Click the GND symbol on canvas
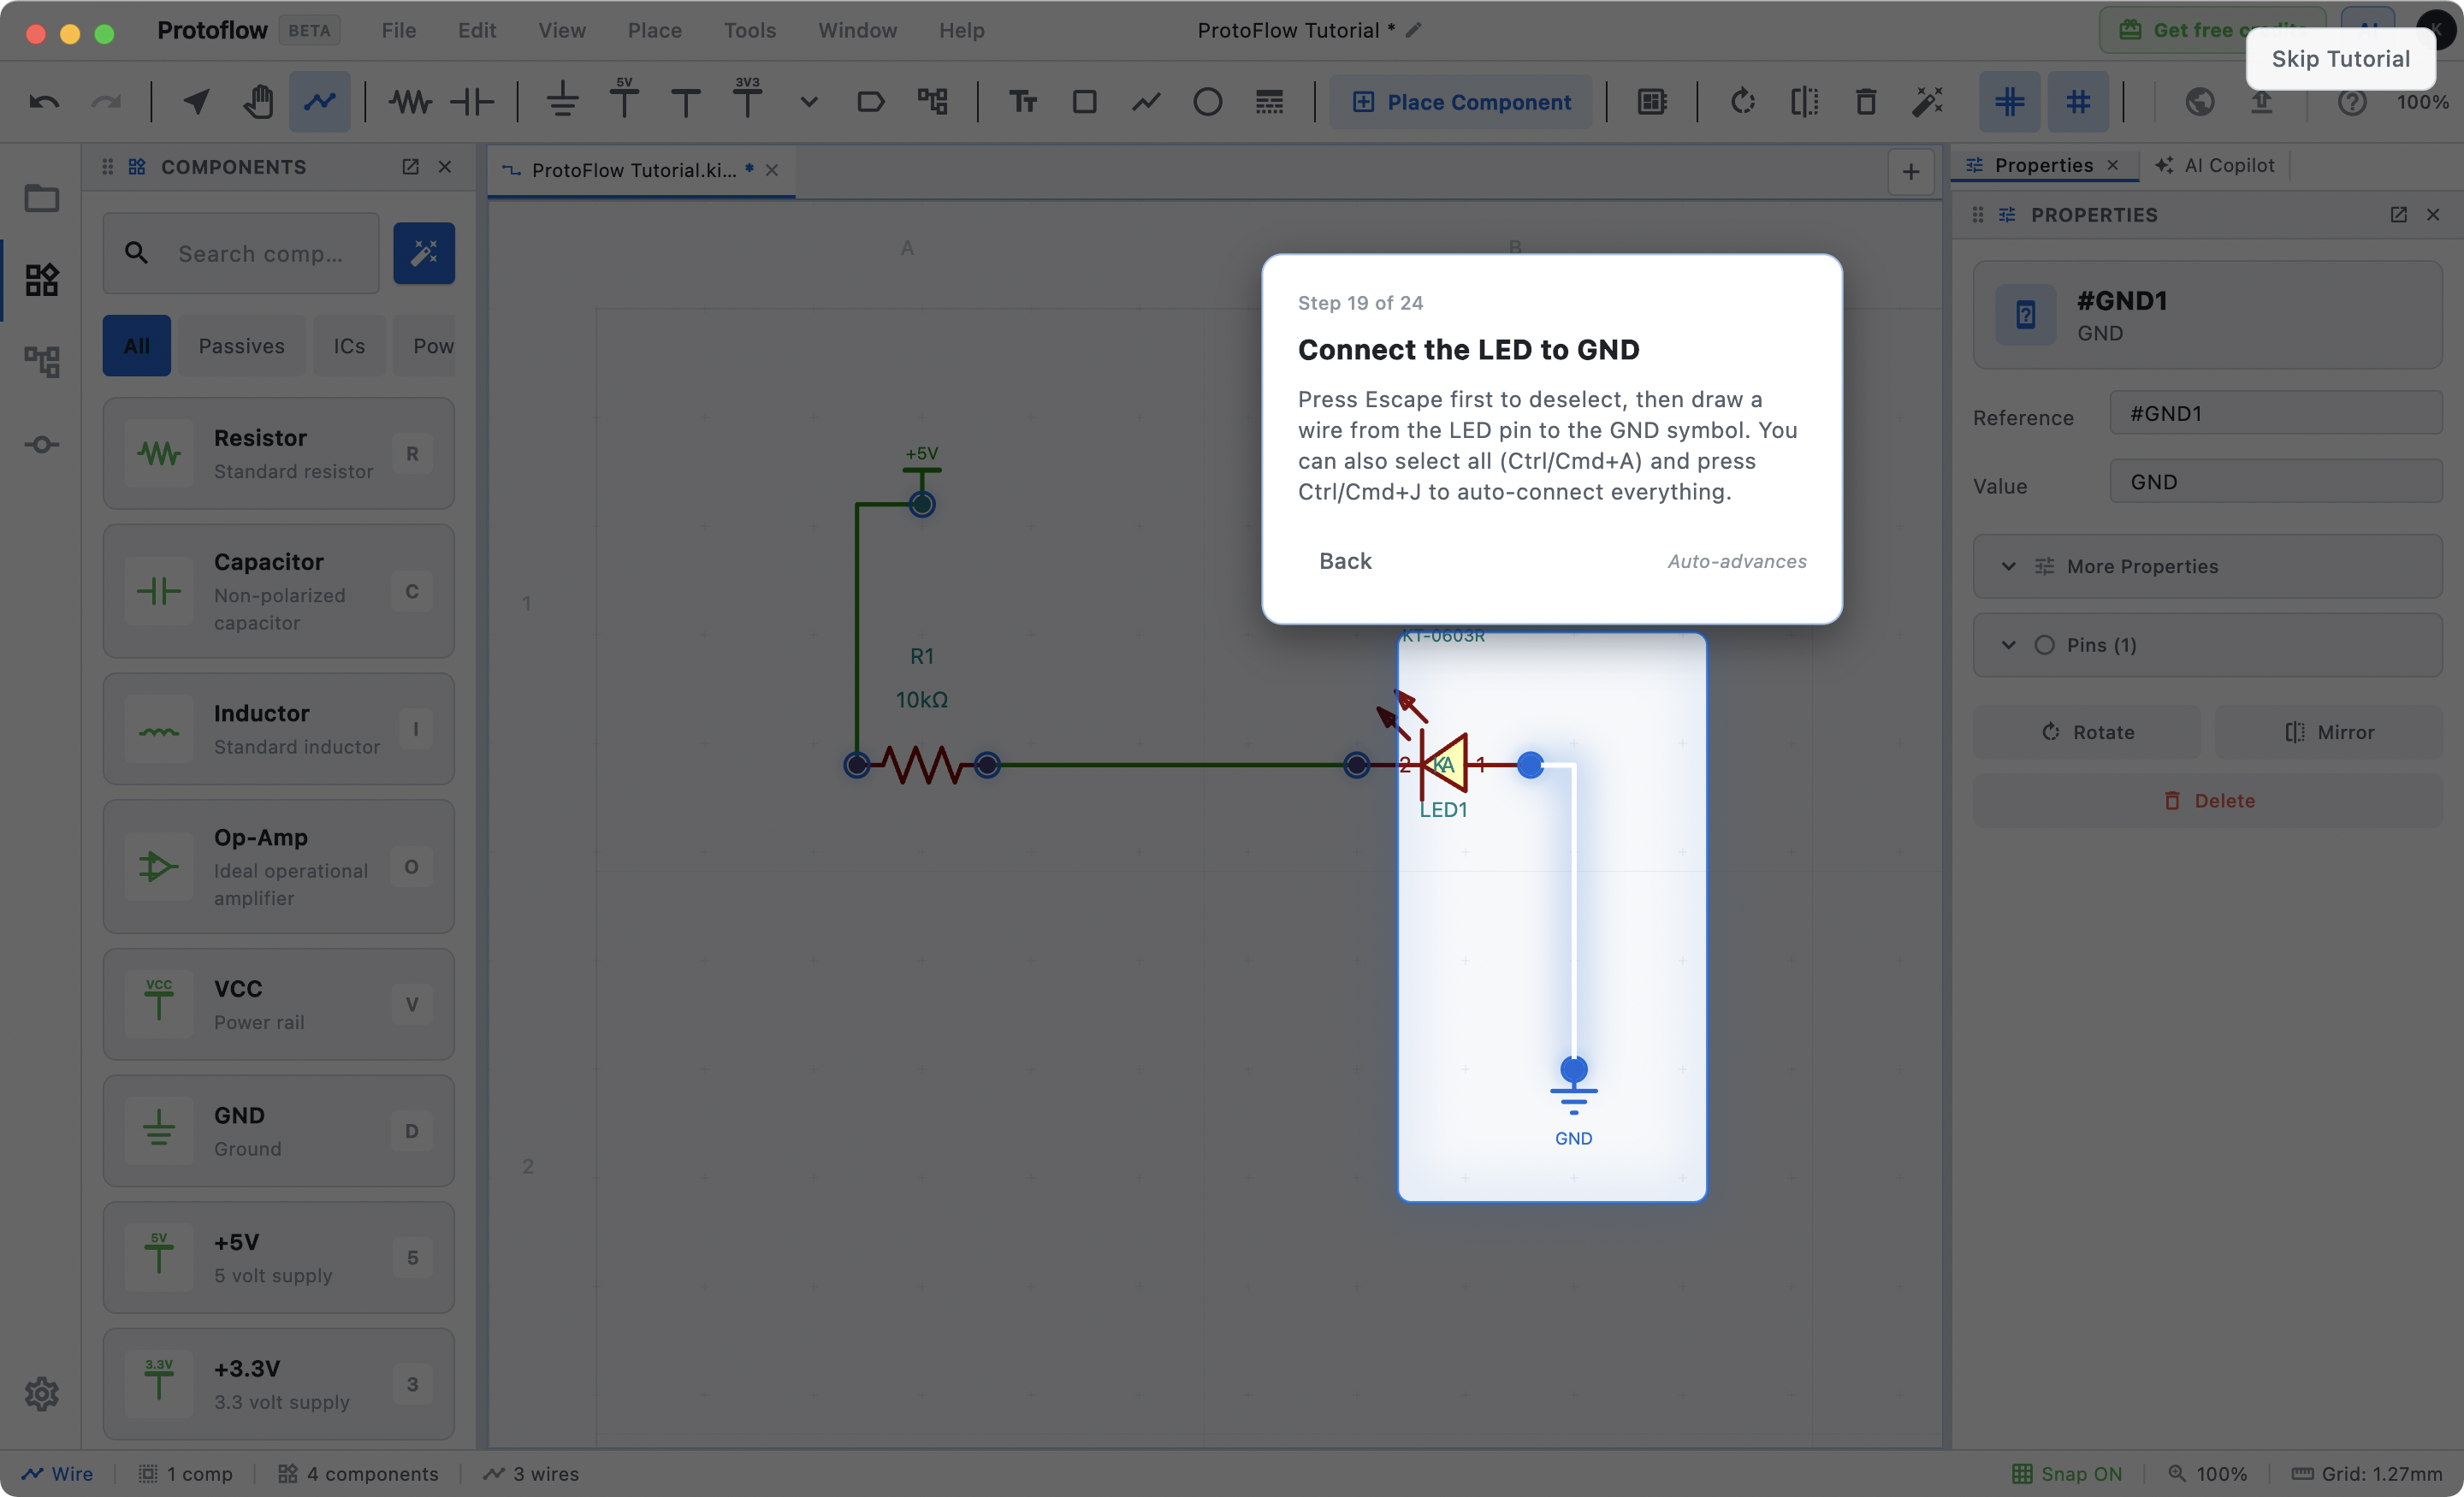Image resolution: width=2464 pixels, height=1497 pixels. pyautogui.click(x=1573, y=1100)
